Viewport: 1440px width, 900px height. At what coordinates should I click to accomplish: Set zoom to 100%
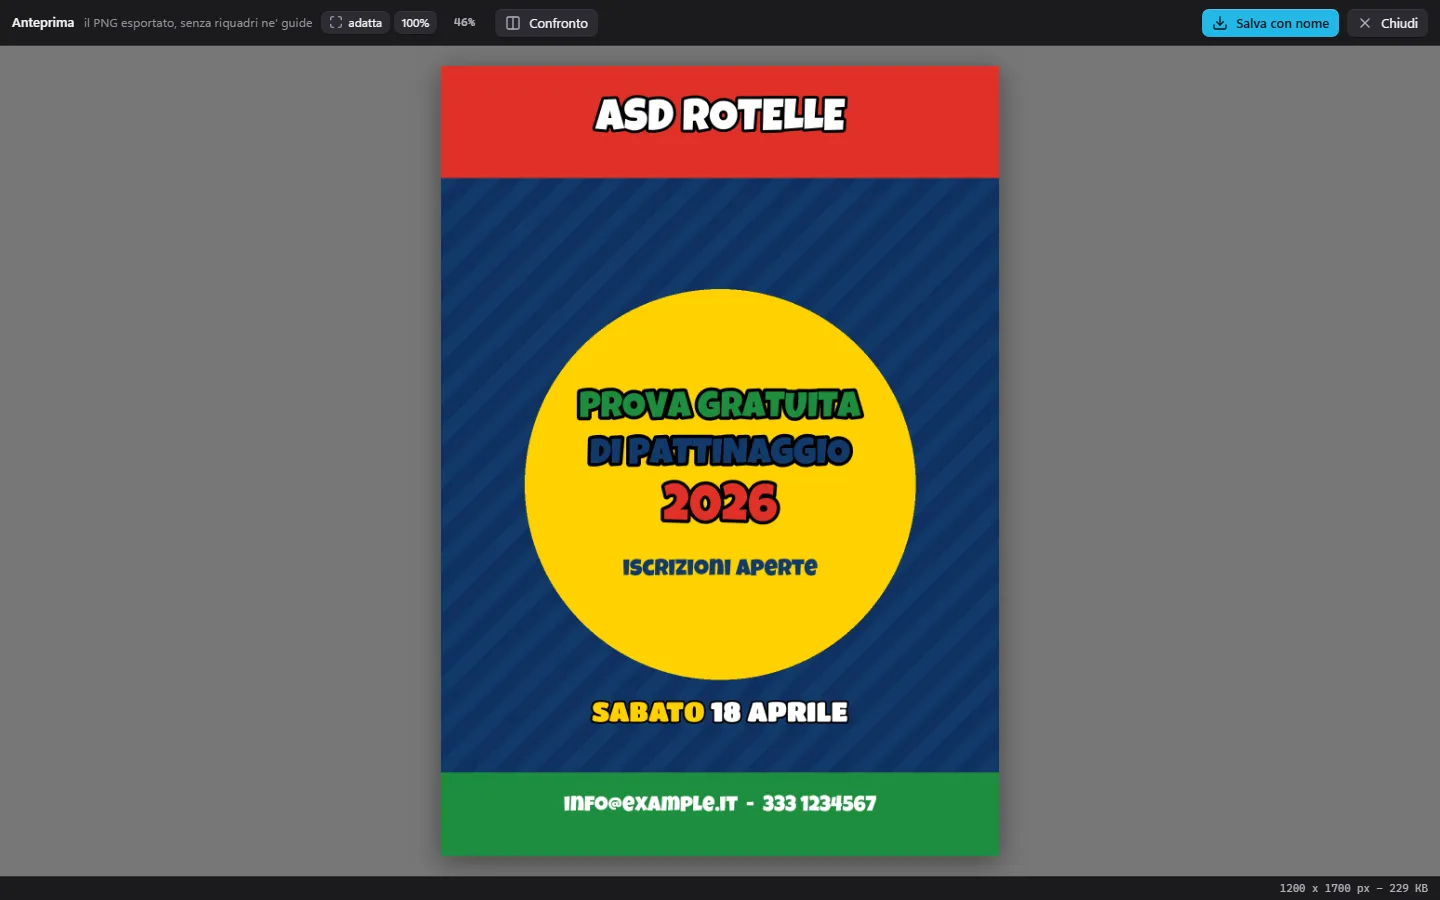coord(415,23)
